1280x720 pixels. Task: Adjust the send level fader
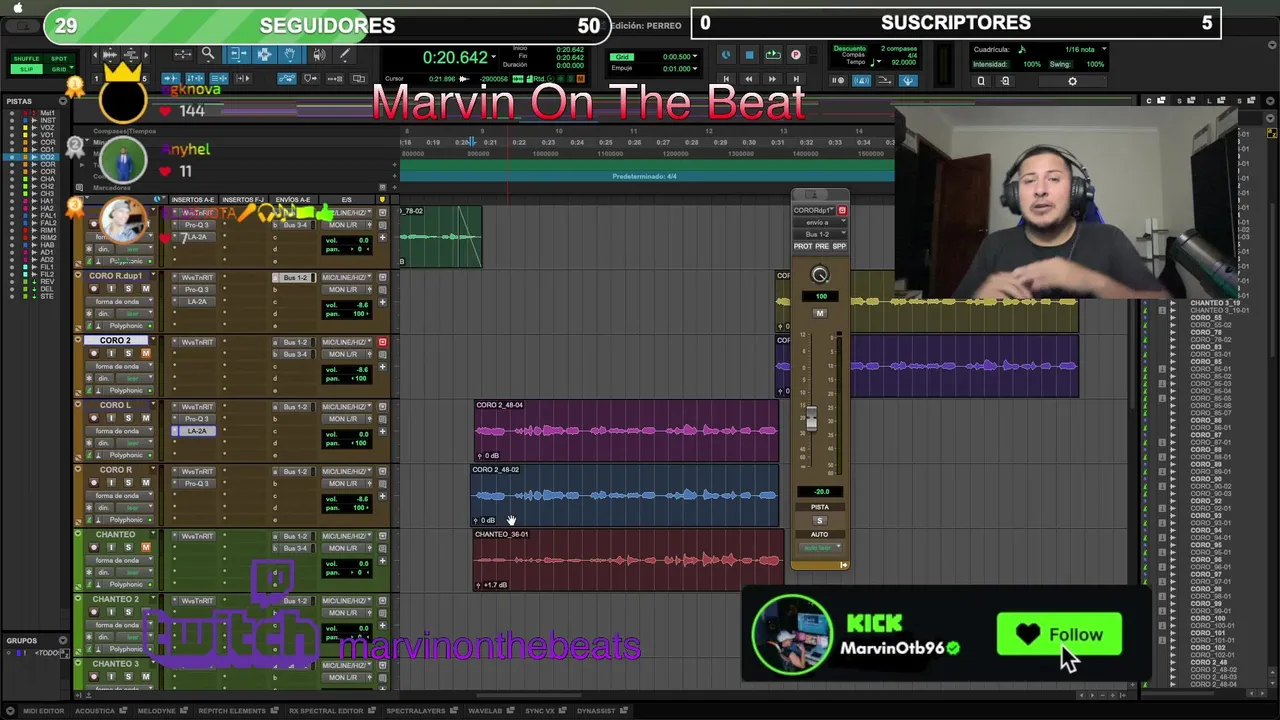pyautogui.click(x=811, y=419)
